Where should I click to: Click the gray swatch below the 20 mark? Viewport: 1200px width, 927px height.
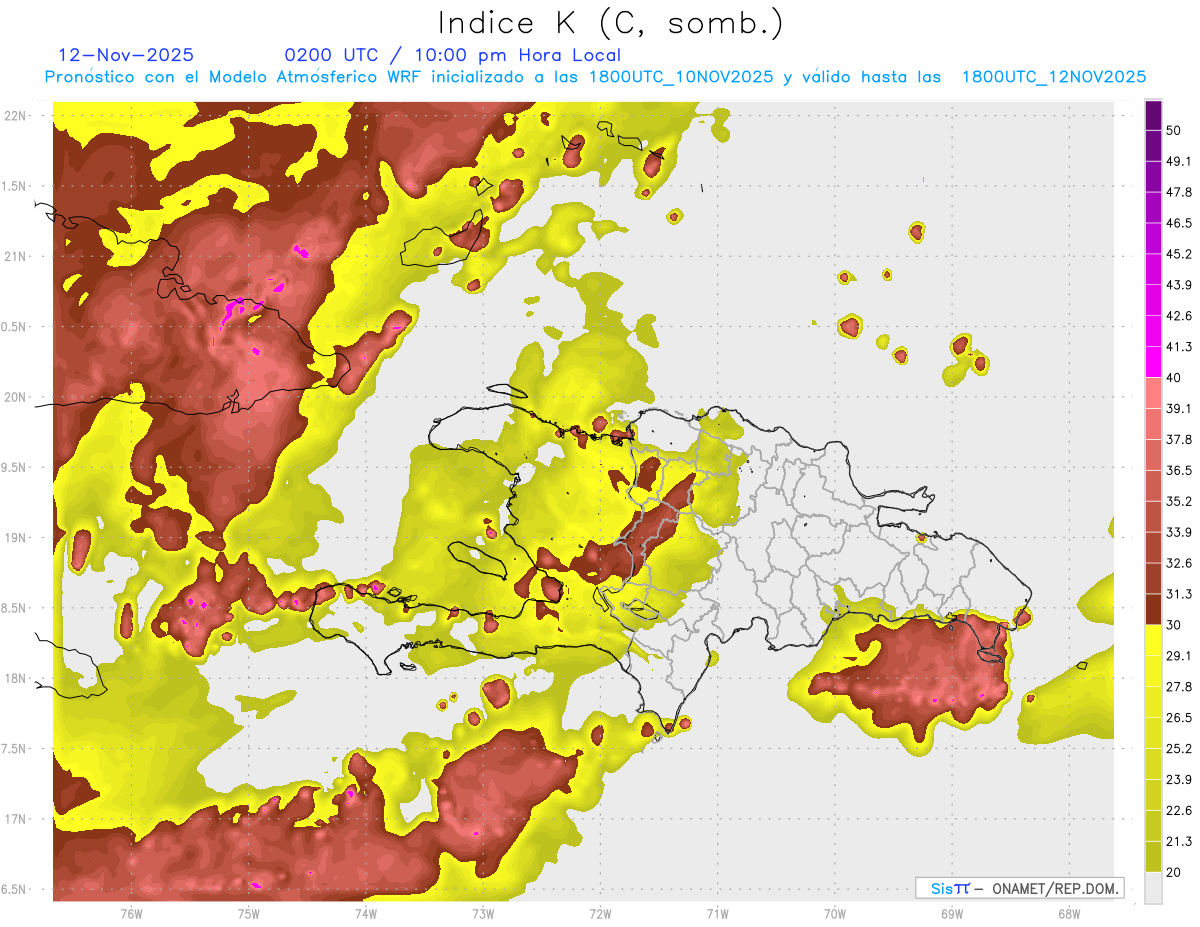point(1153,887)
